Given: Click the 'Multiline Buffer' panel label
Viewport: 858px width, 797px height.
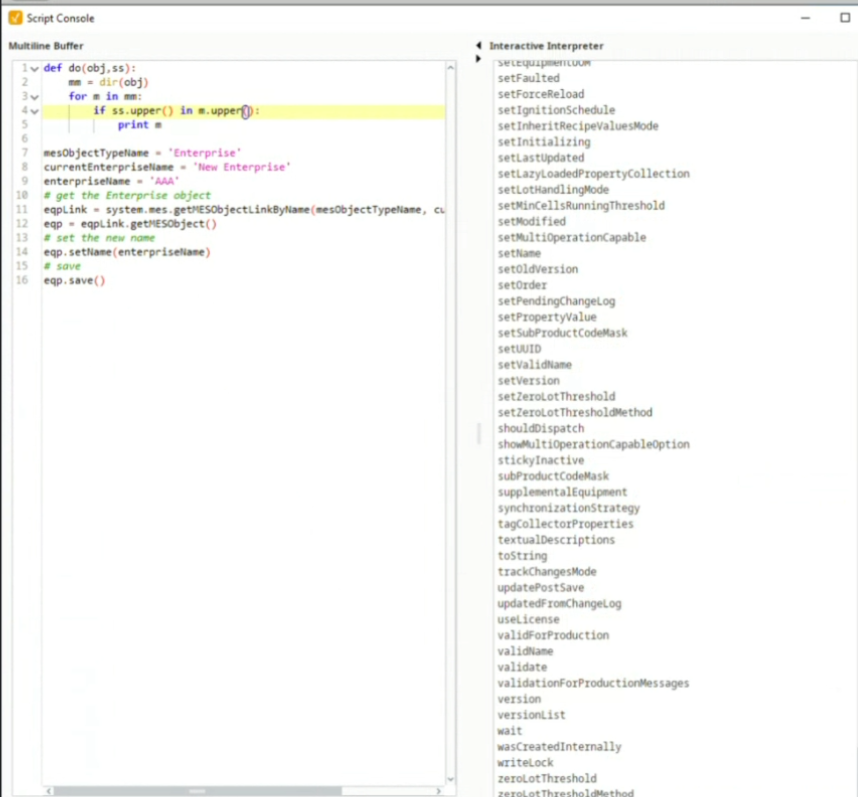Looking at the screenshot, I should pos(46,46).
